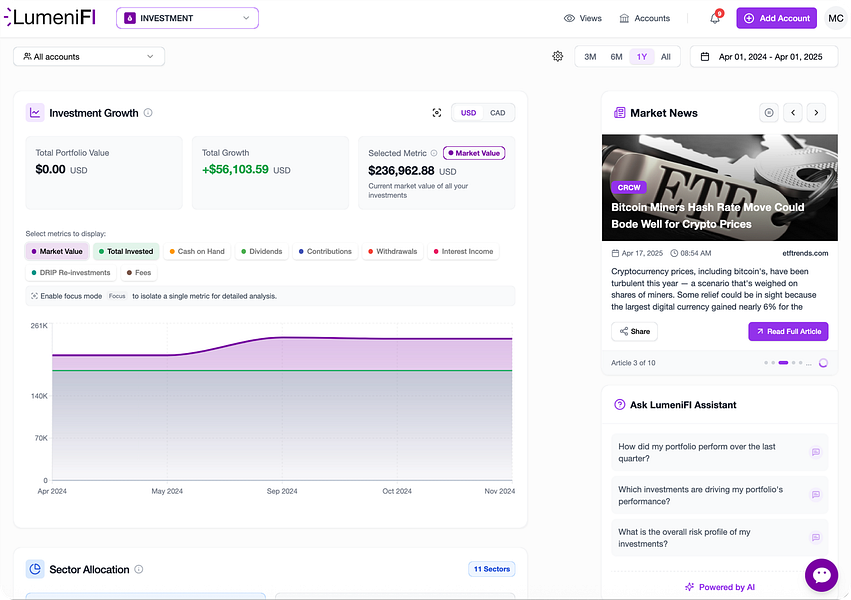
Task: Ask about portfolio performance last quarter
Action: click(x=720, y=452)
